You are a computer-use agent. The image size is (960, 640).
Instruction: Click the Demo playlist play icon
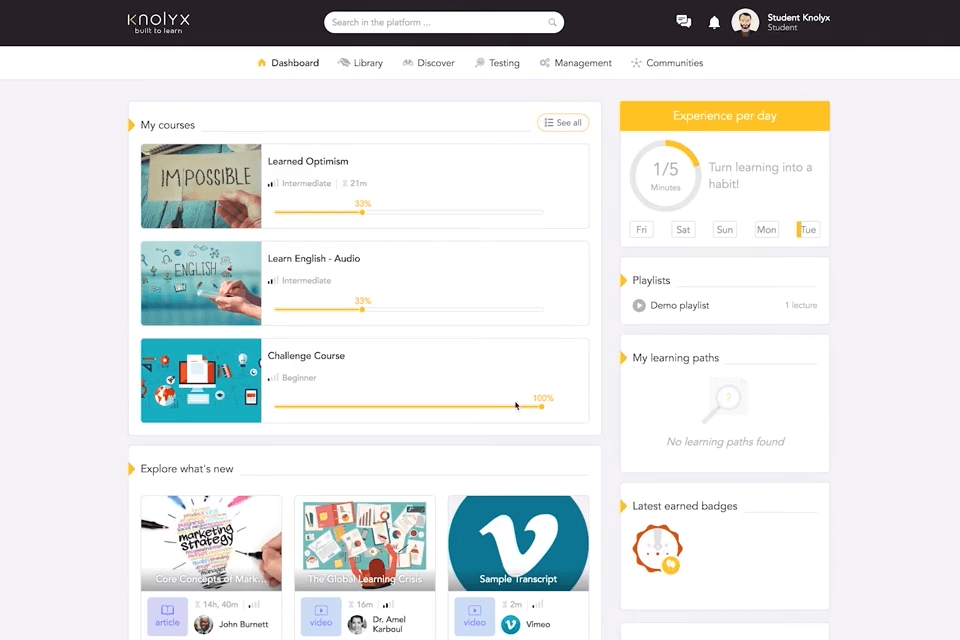[x=639, y=305]
